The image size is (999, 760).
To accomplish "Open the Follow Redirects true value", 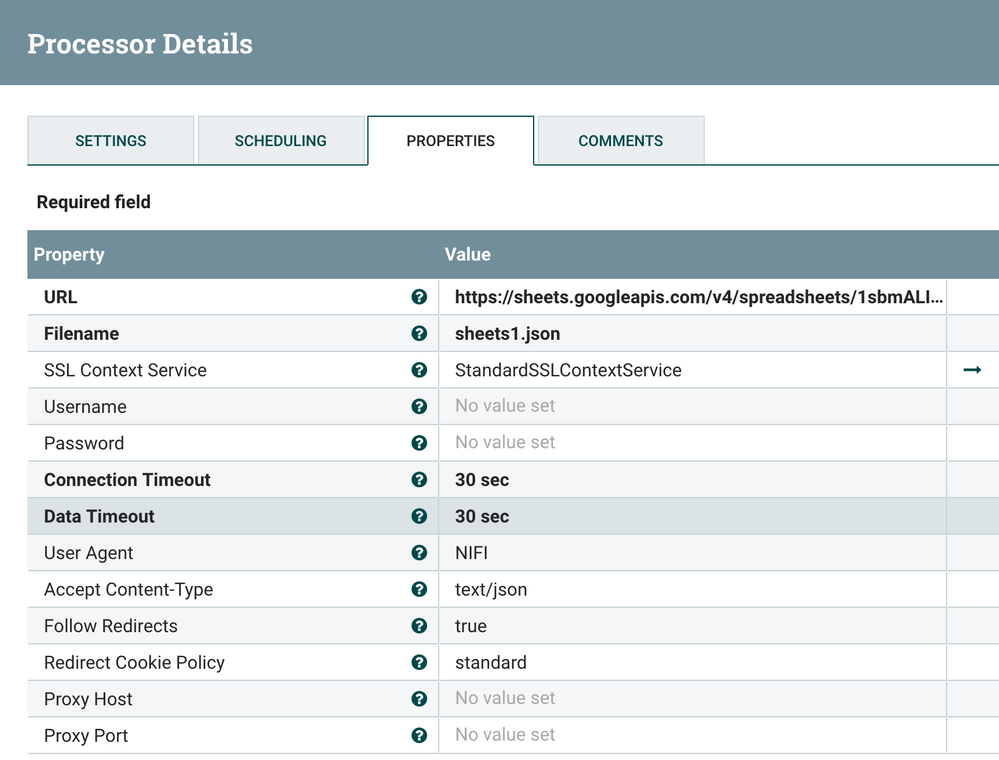I will click(692, 626).
